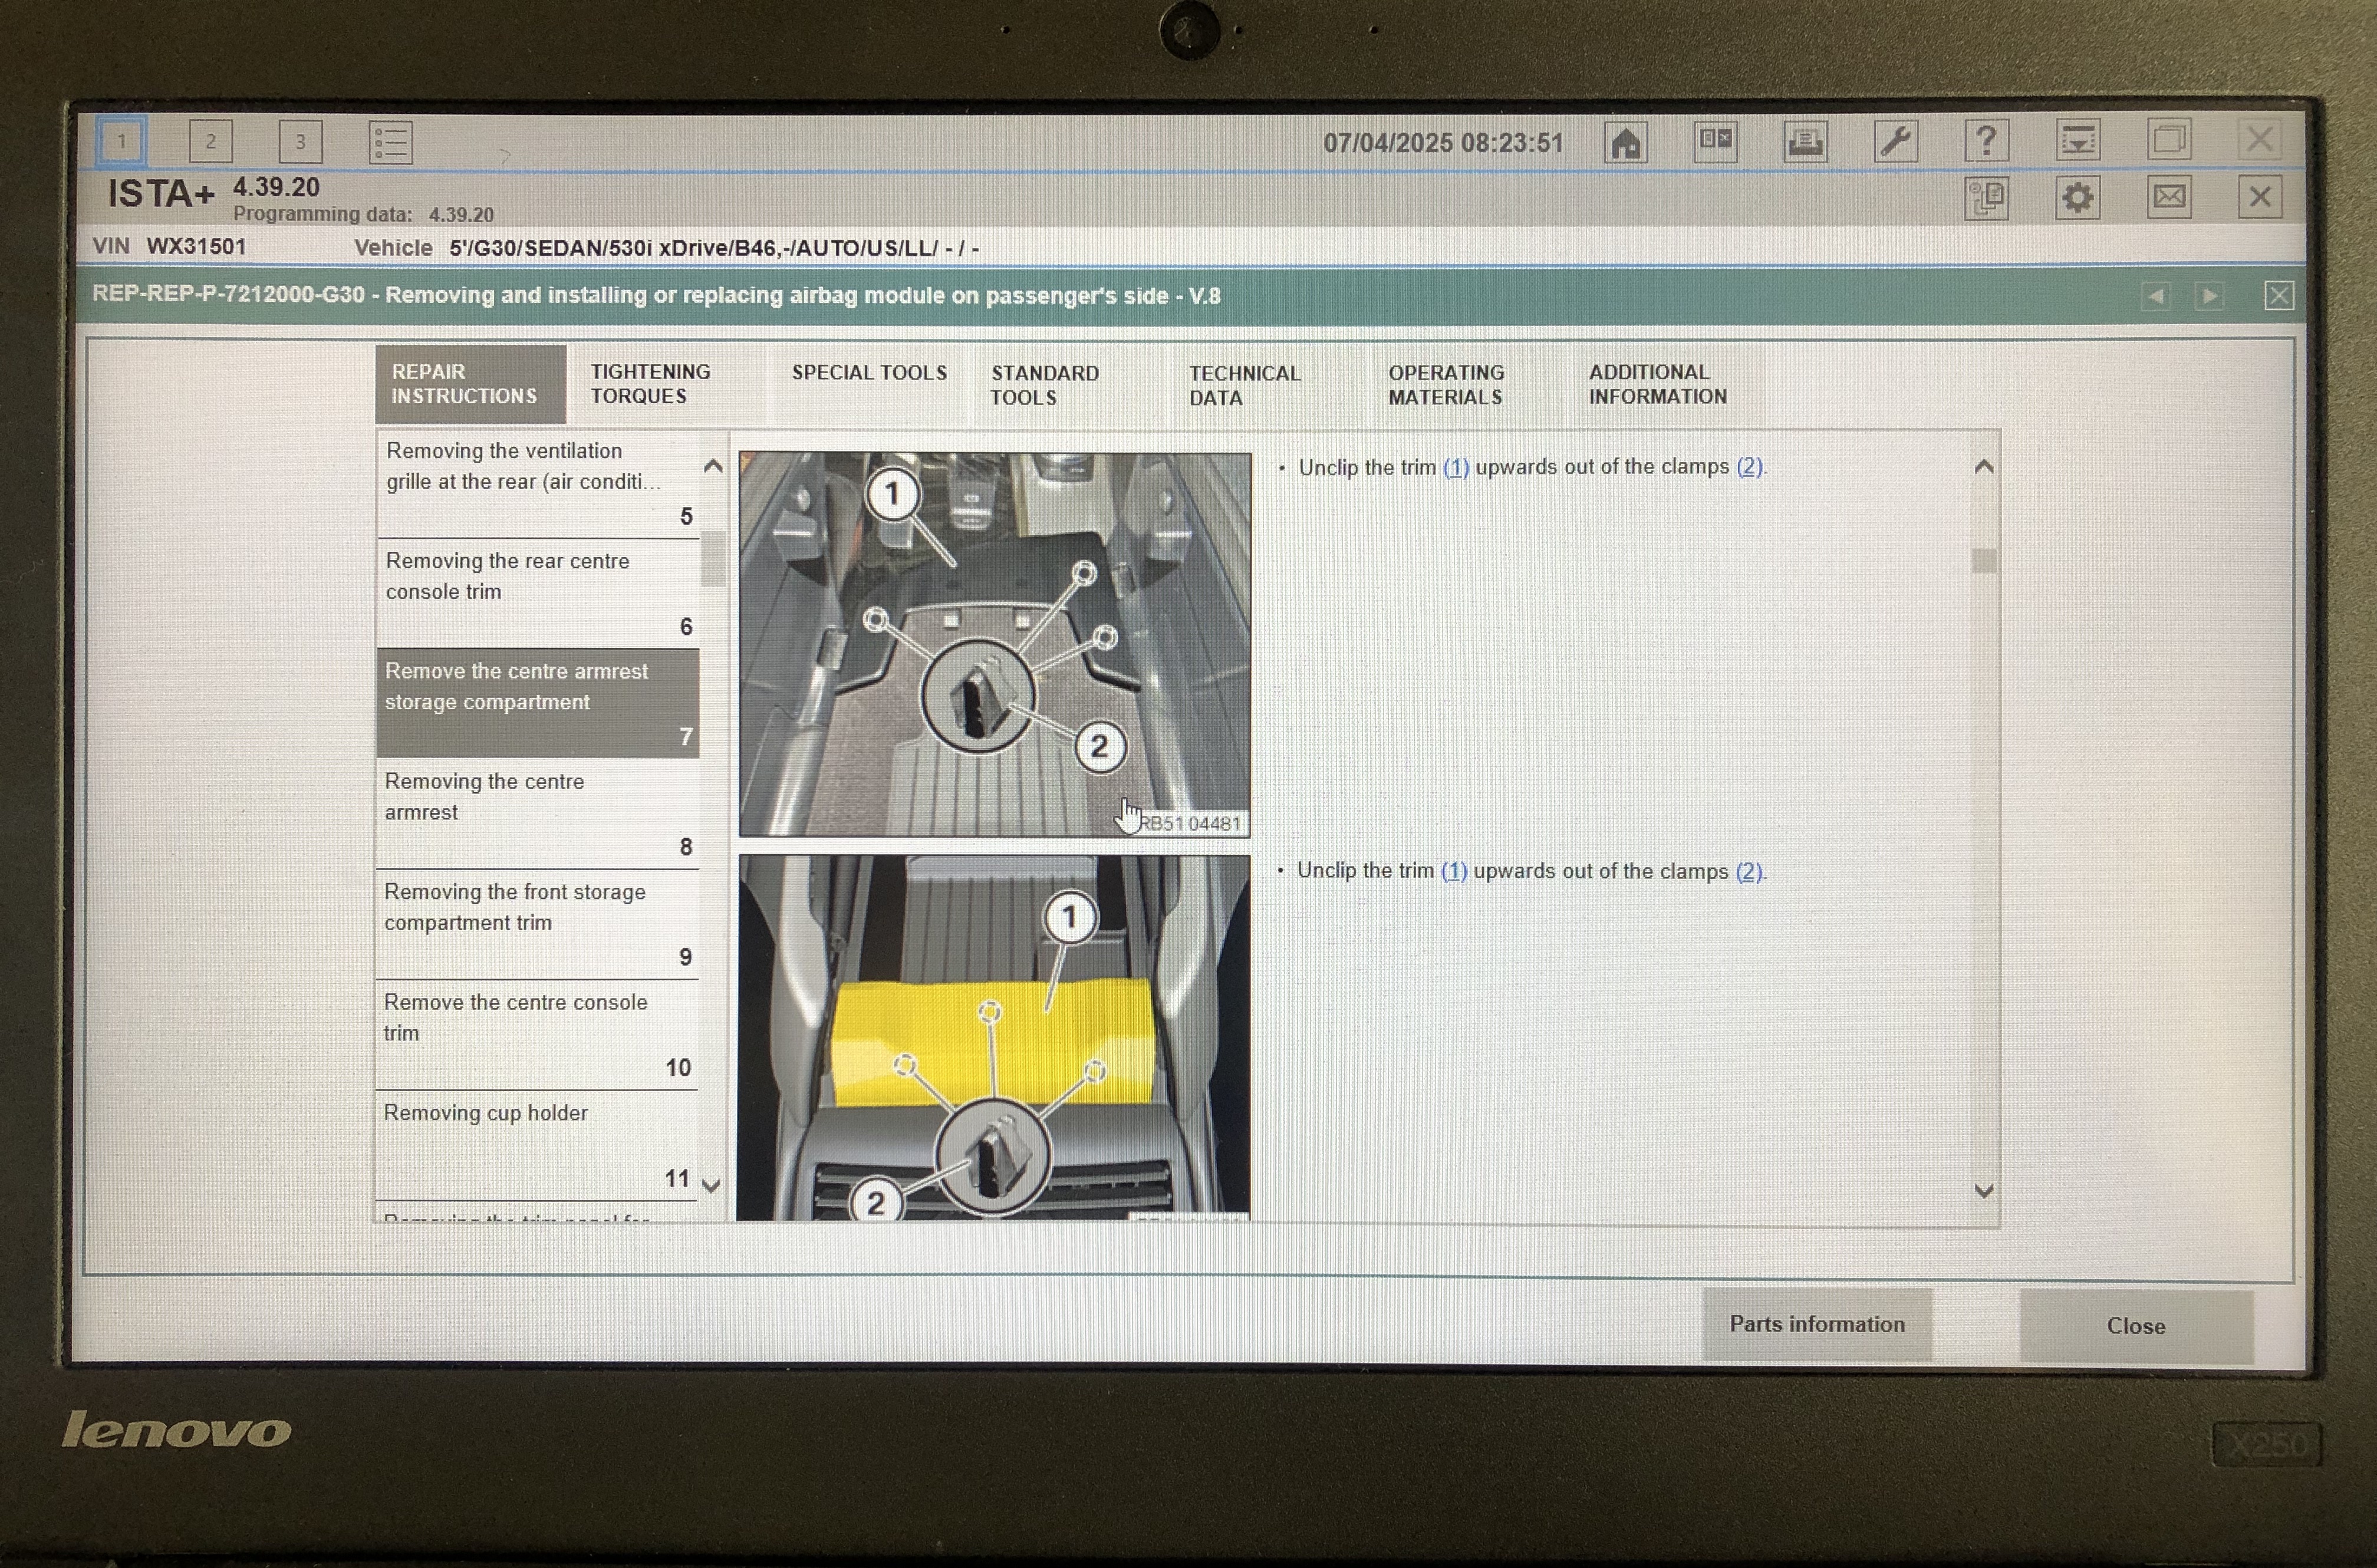
Task: Open the wrench workshop settings icon
Action: coord(1896,141)
